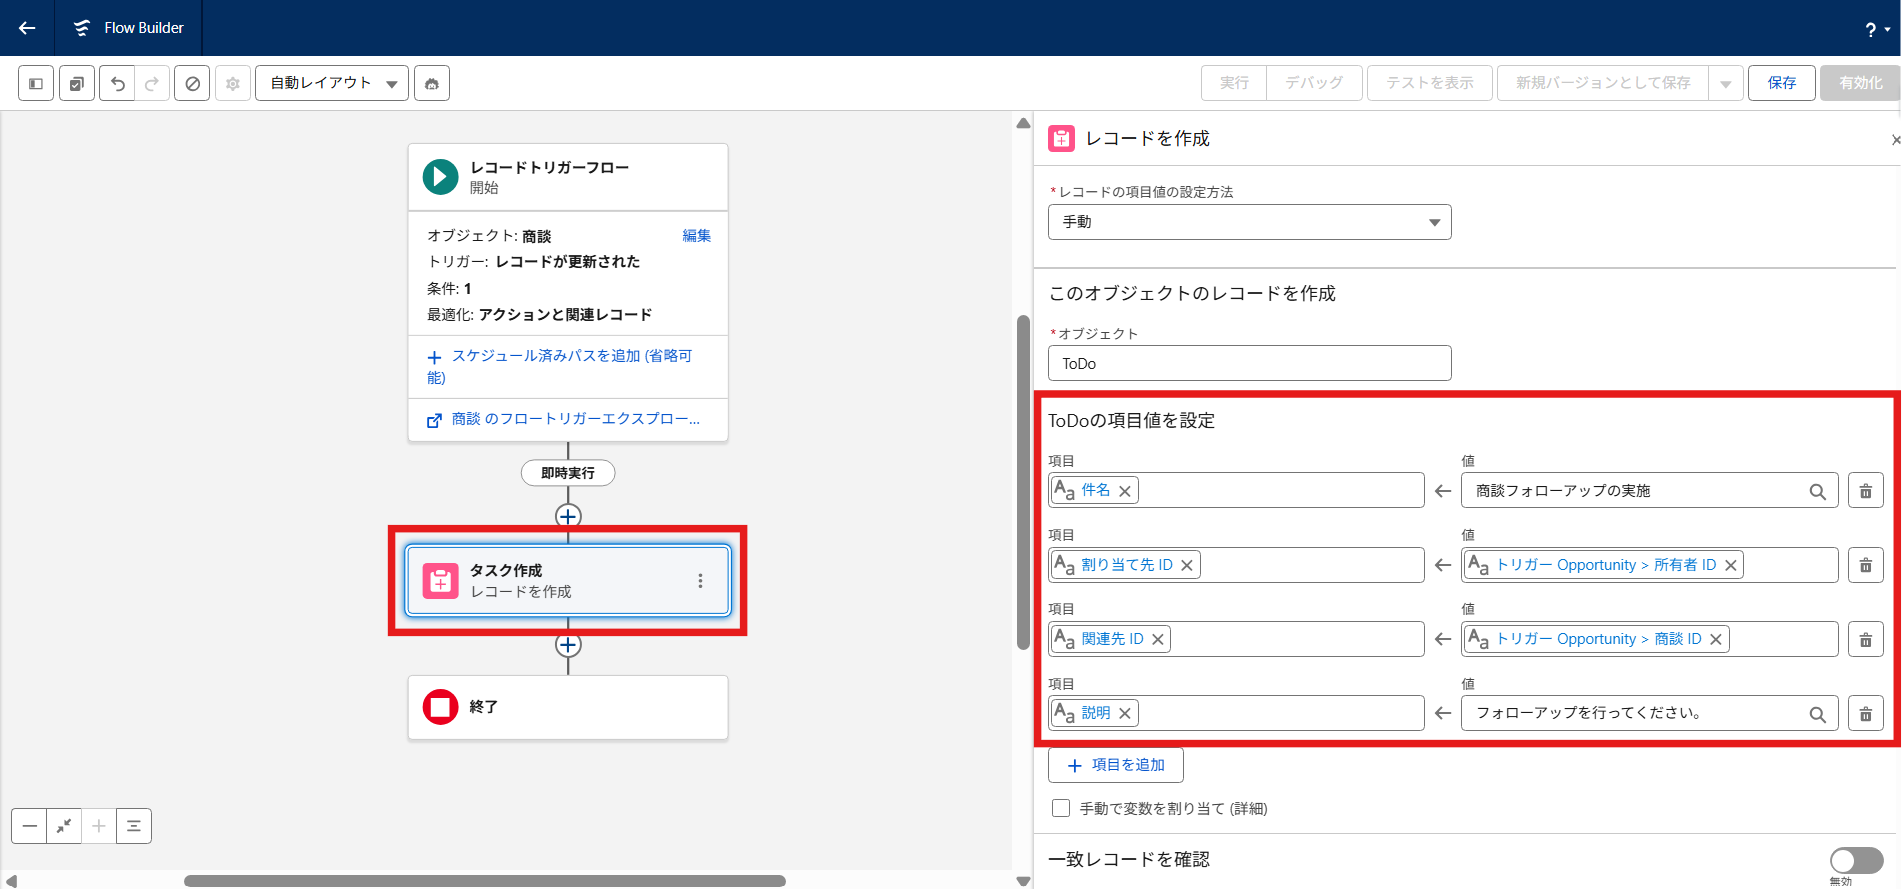Viewport: 1902px width, 889px height.
Task: Add element below タスク作成 node
Action: coord(568,645)
